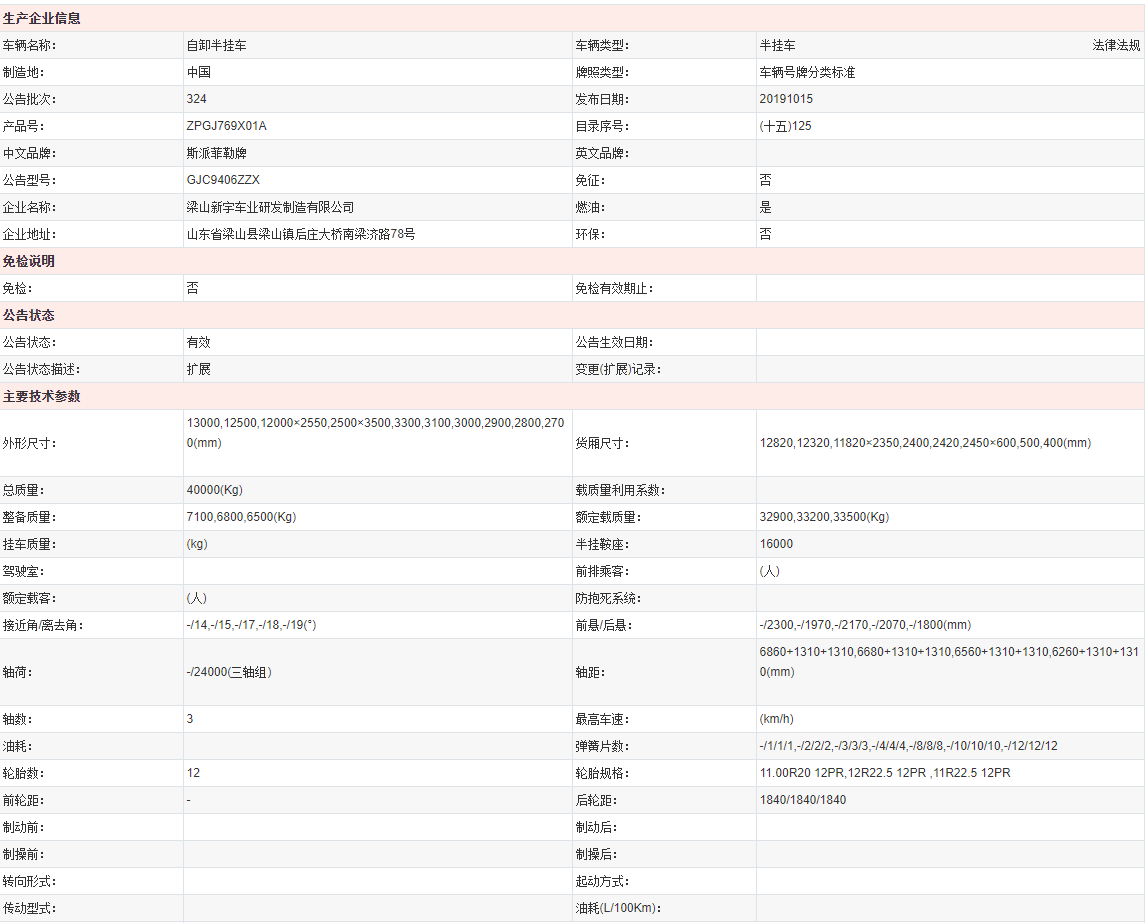Select the 生产企业信息 section header
1148x923 pixels.
42,18
